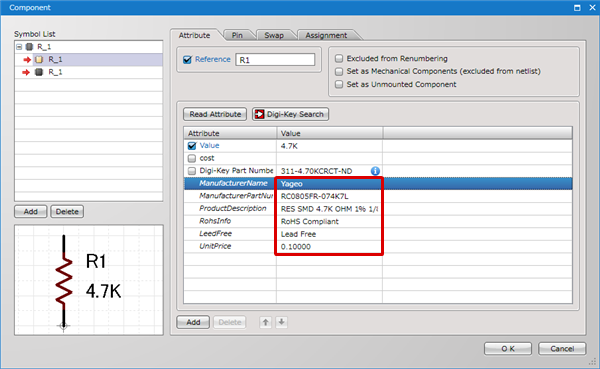This screenshot has height=369, width=600.
Task: Check the Digi-Key Part Number checkbox
Action: click(x=192, y=171)
